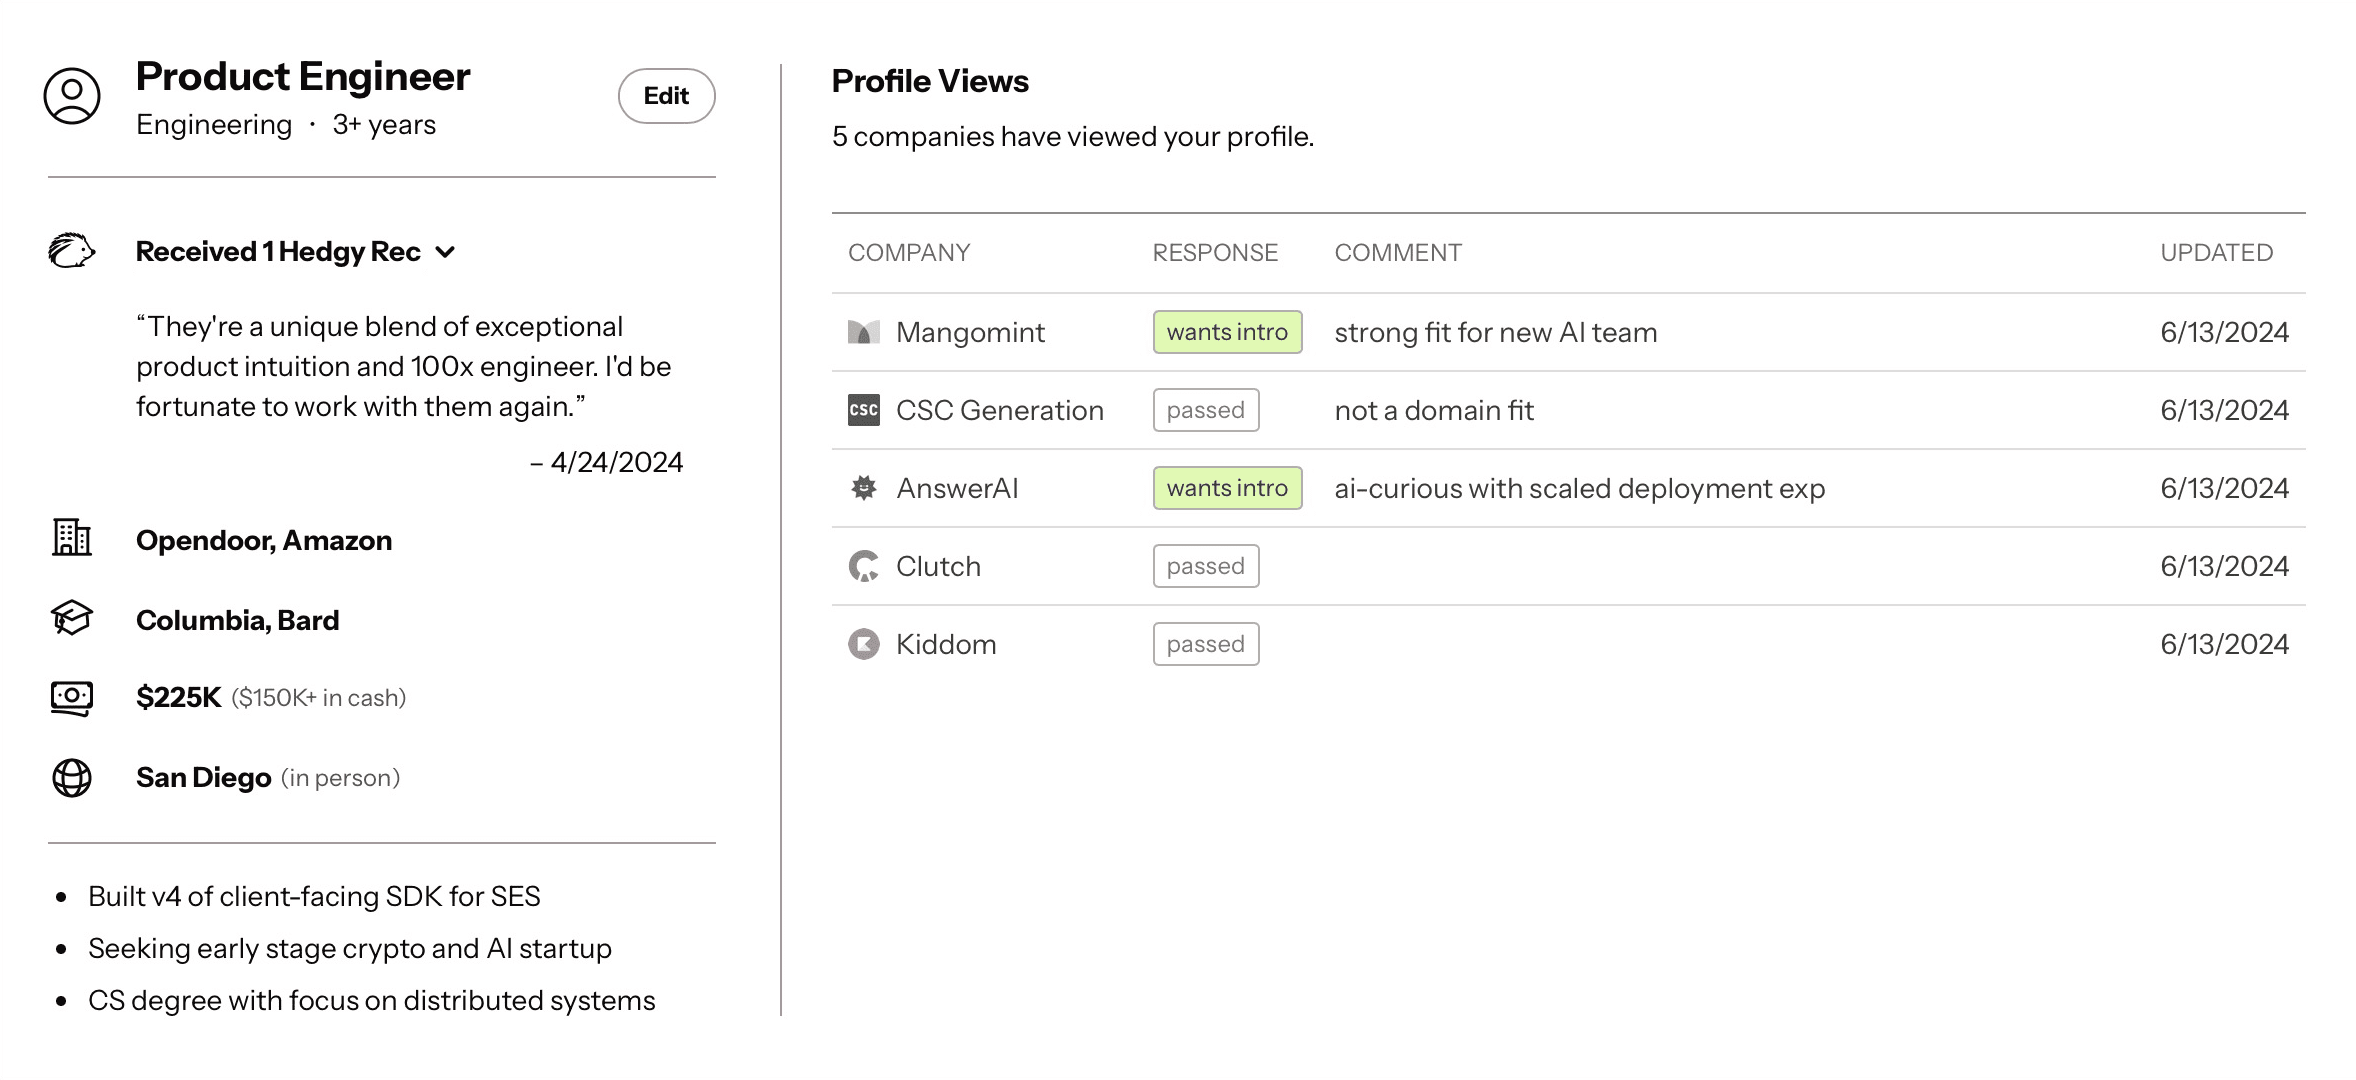Toggle the CSC Generation 'passed' status badge

1205,409
